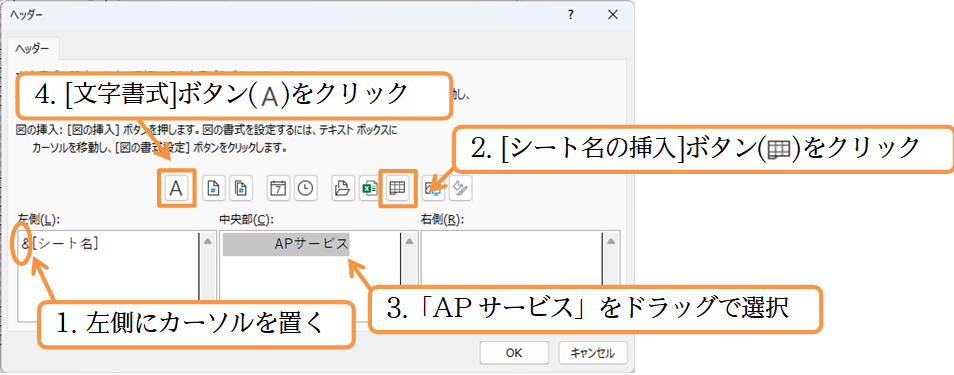954x375 pixels.
Task: Click the 左側(L): label
Action: coord(38,219)
